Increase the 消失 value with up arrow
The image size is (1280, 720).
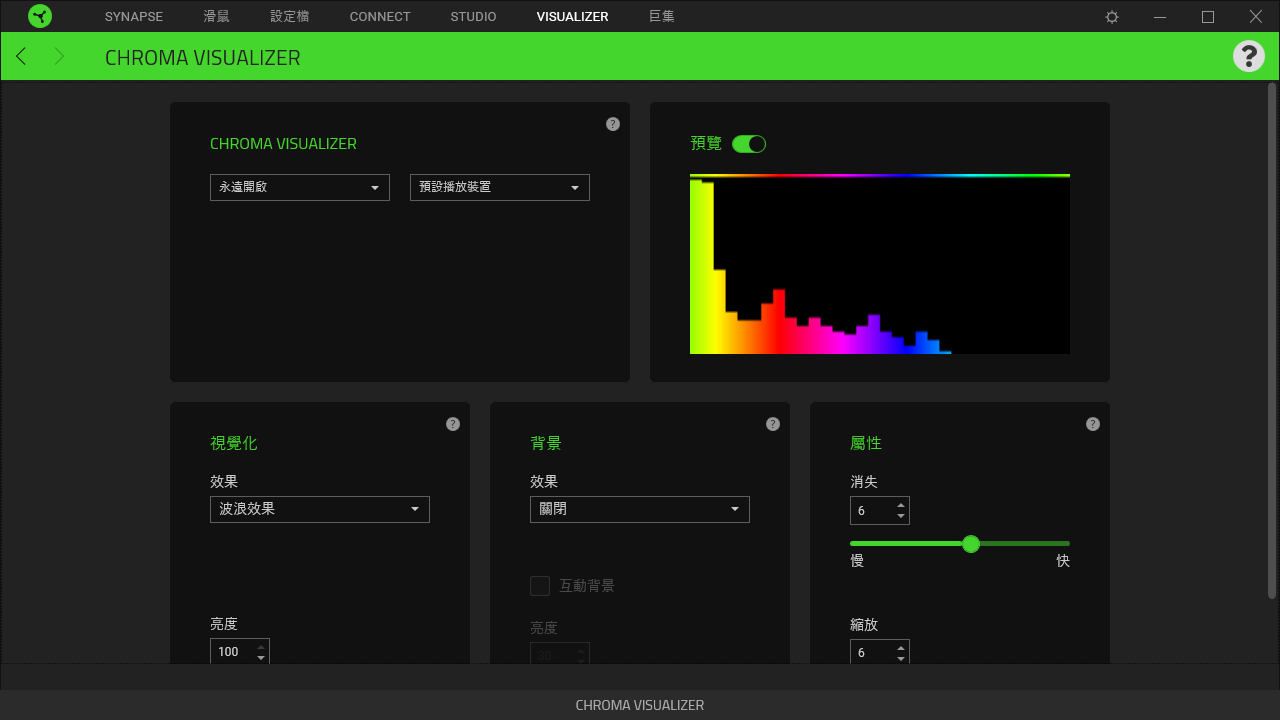point(901,505)
